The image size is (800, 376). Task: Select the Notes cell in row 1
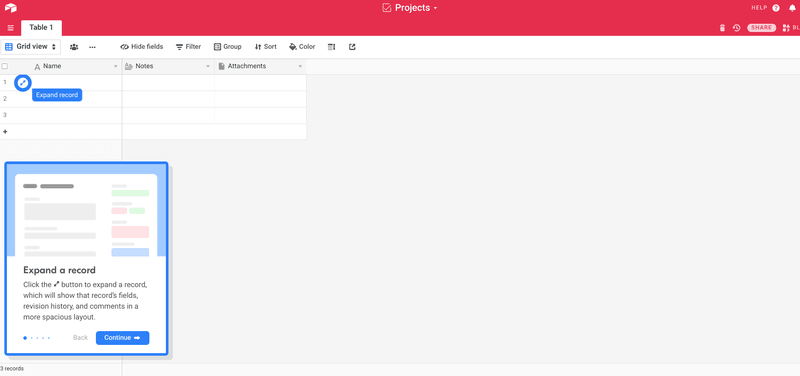(x=168, y=83)
